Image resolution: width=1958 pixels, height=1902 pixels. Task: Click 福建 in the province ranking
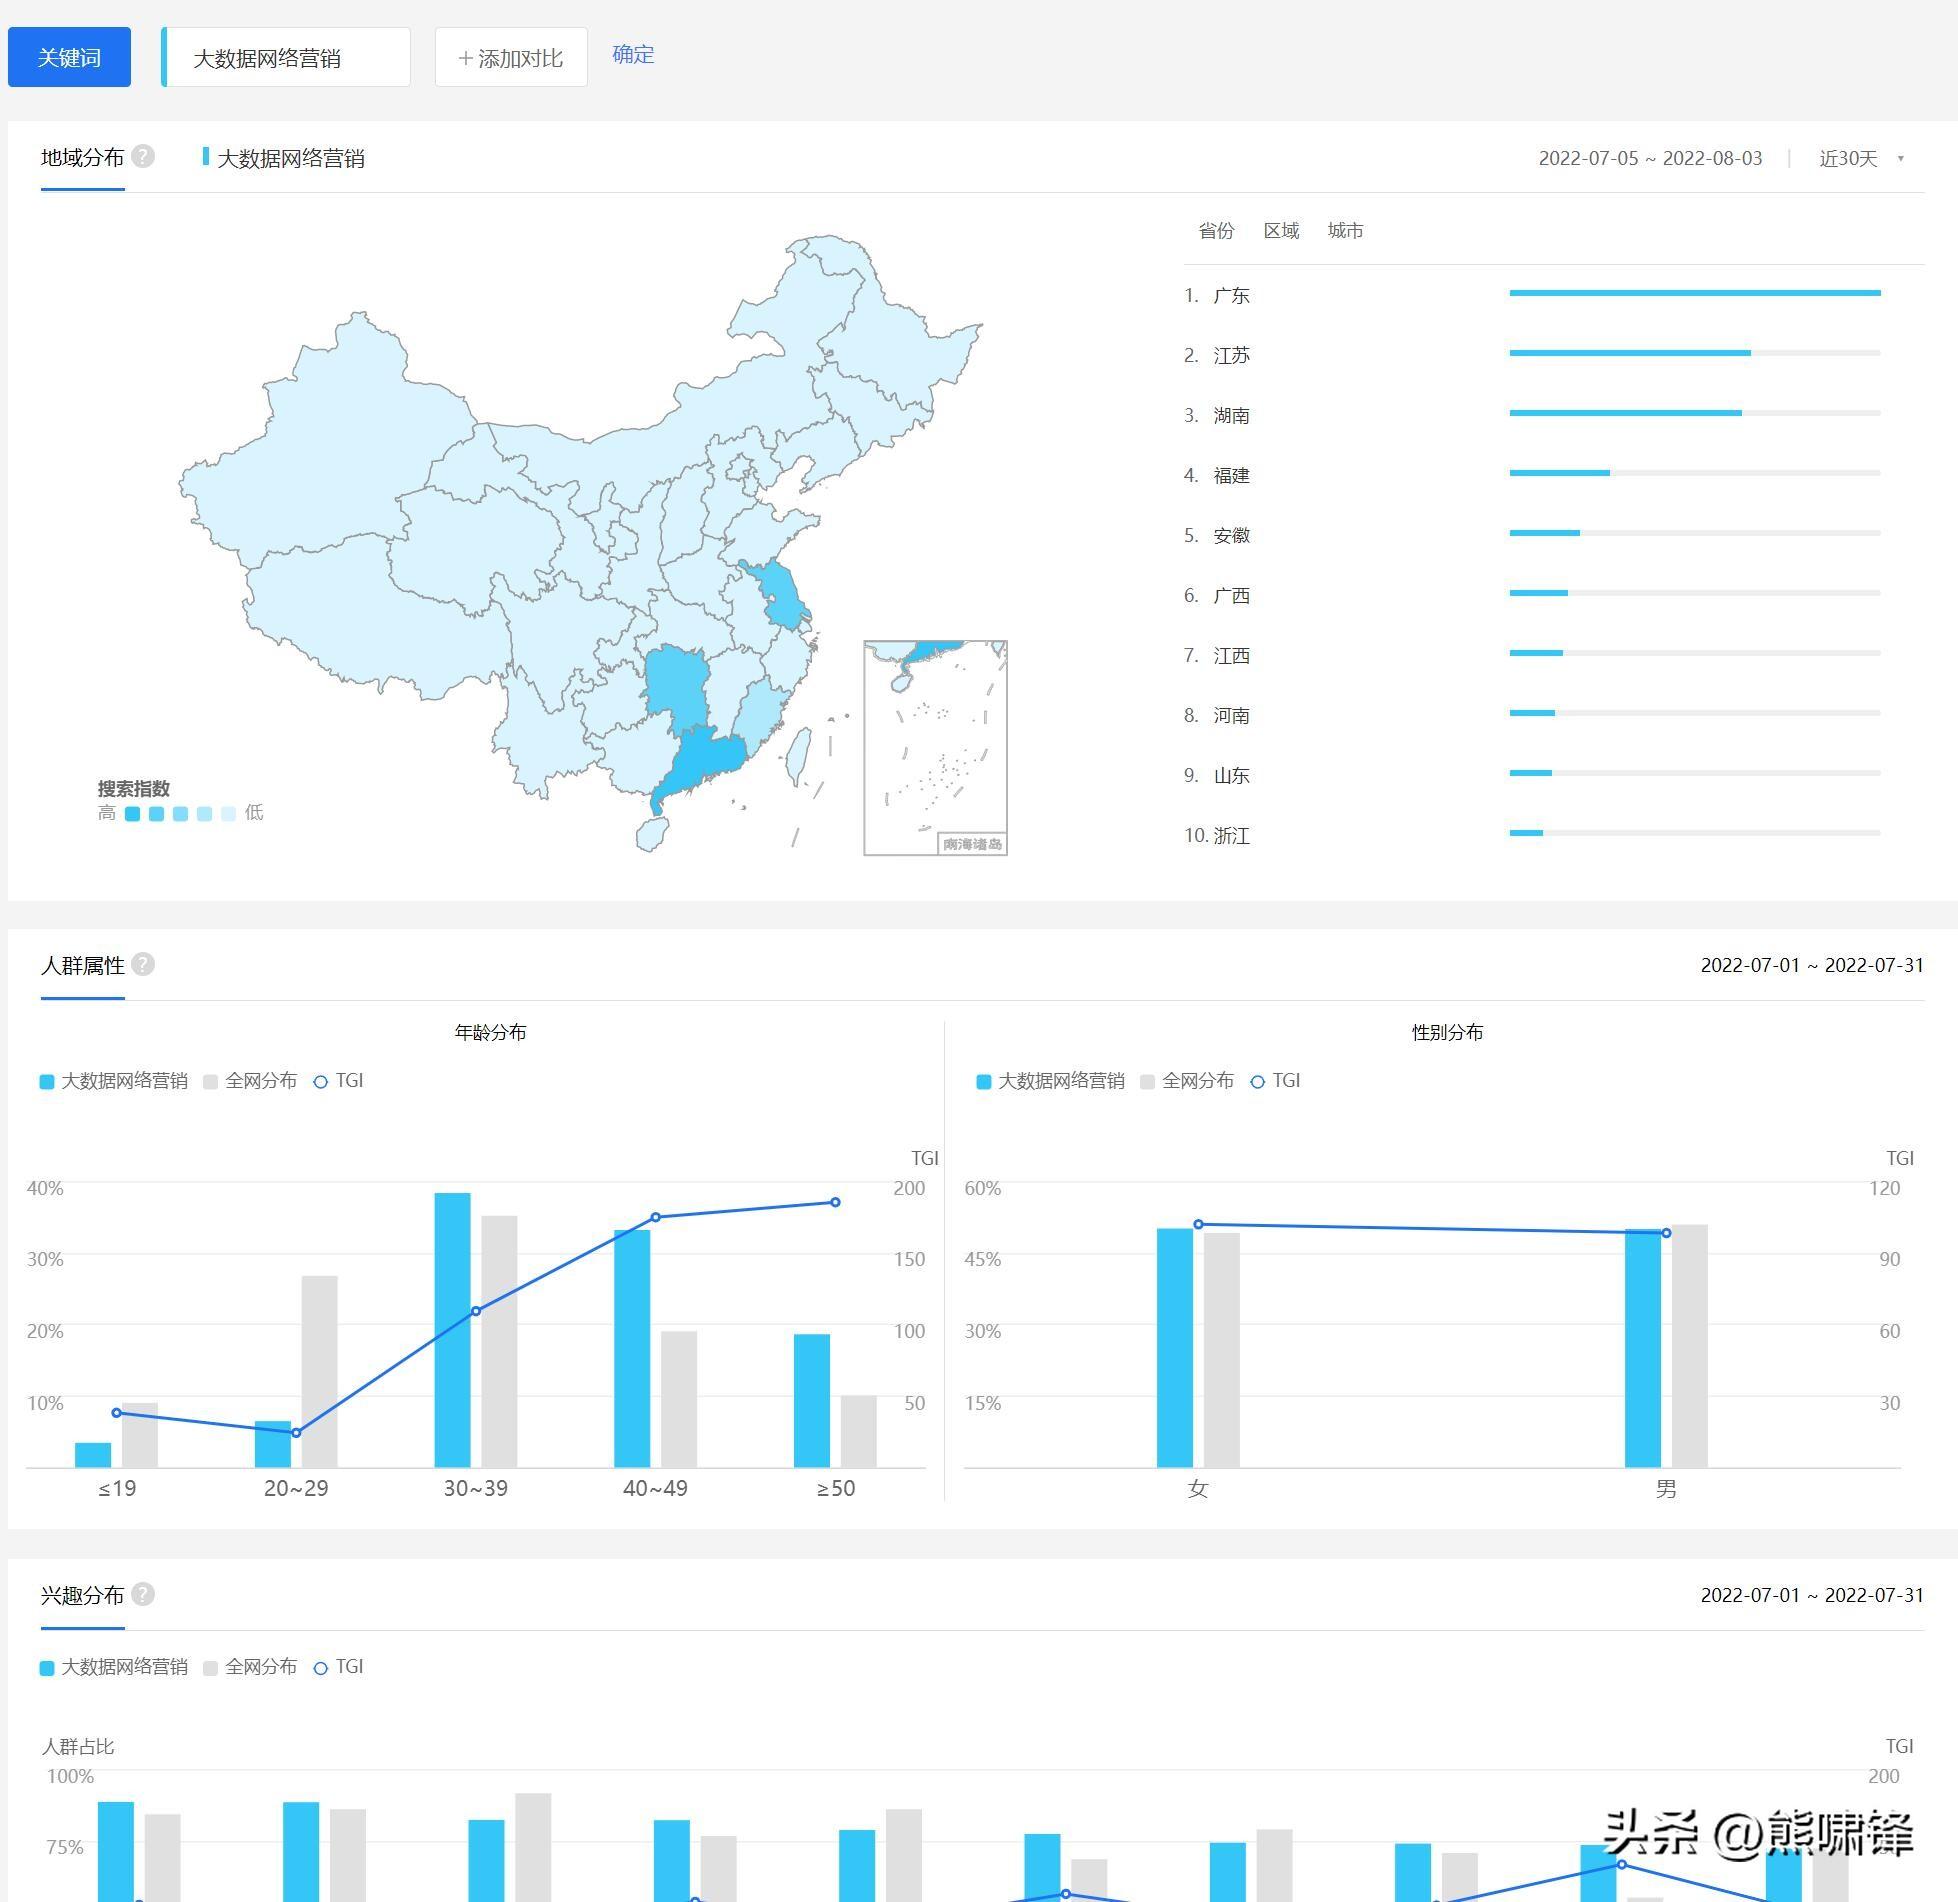point(1231,475)
